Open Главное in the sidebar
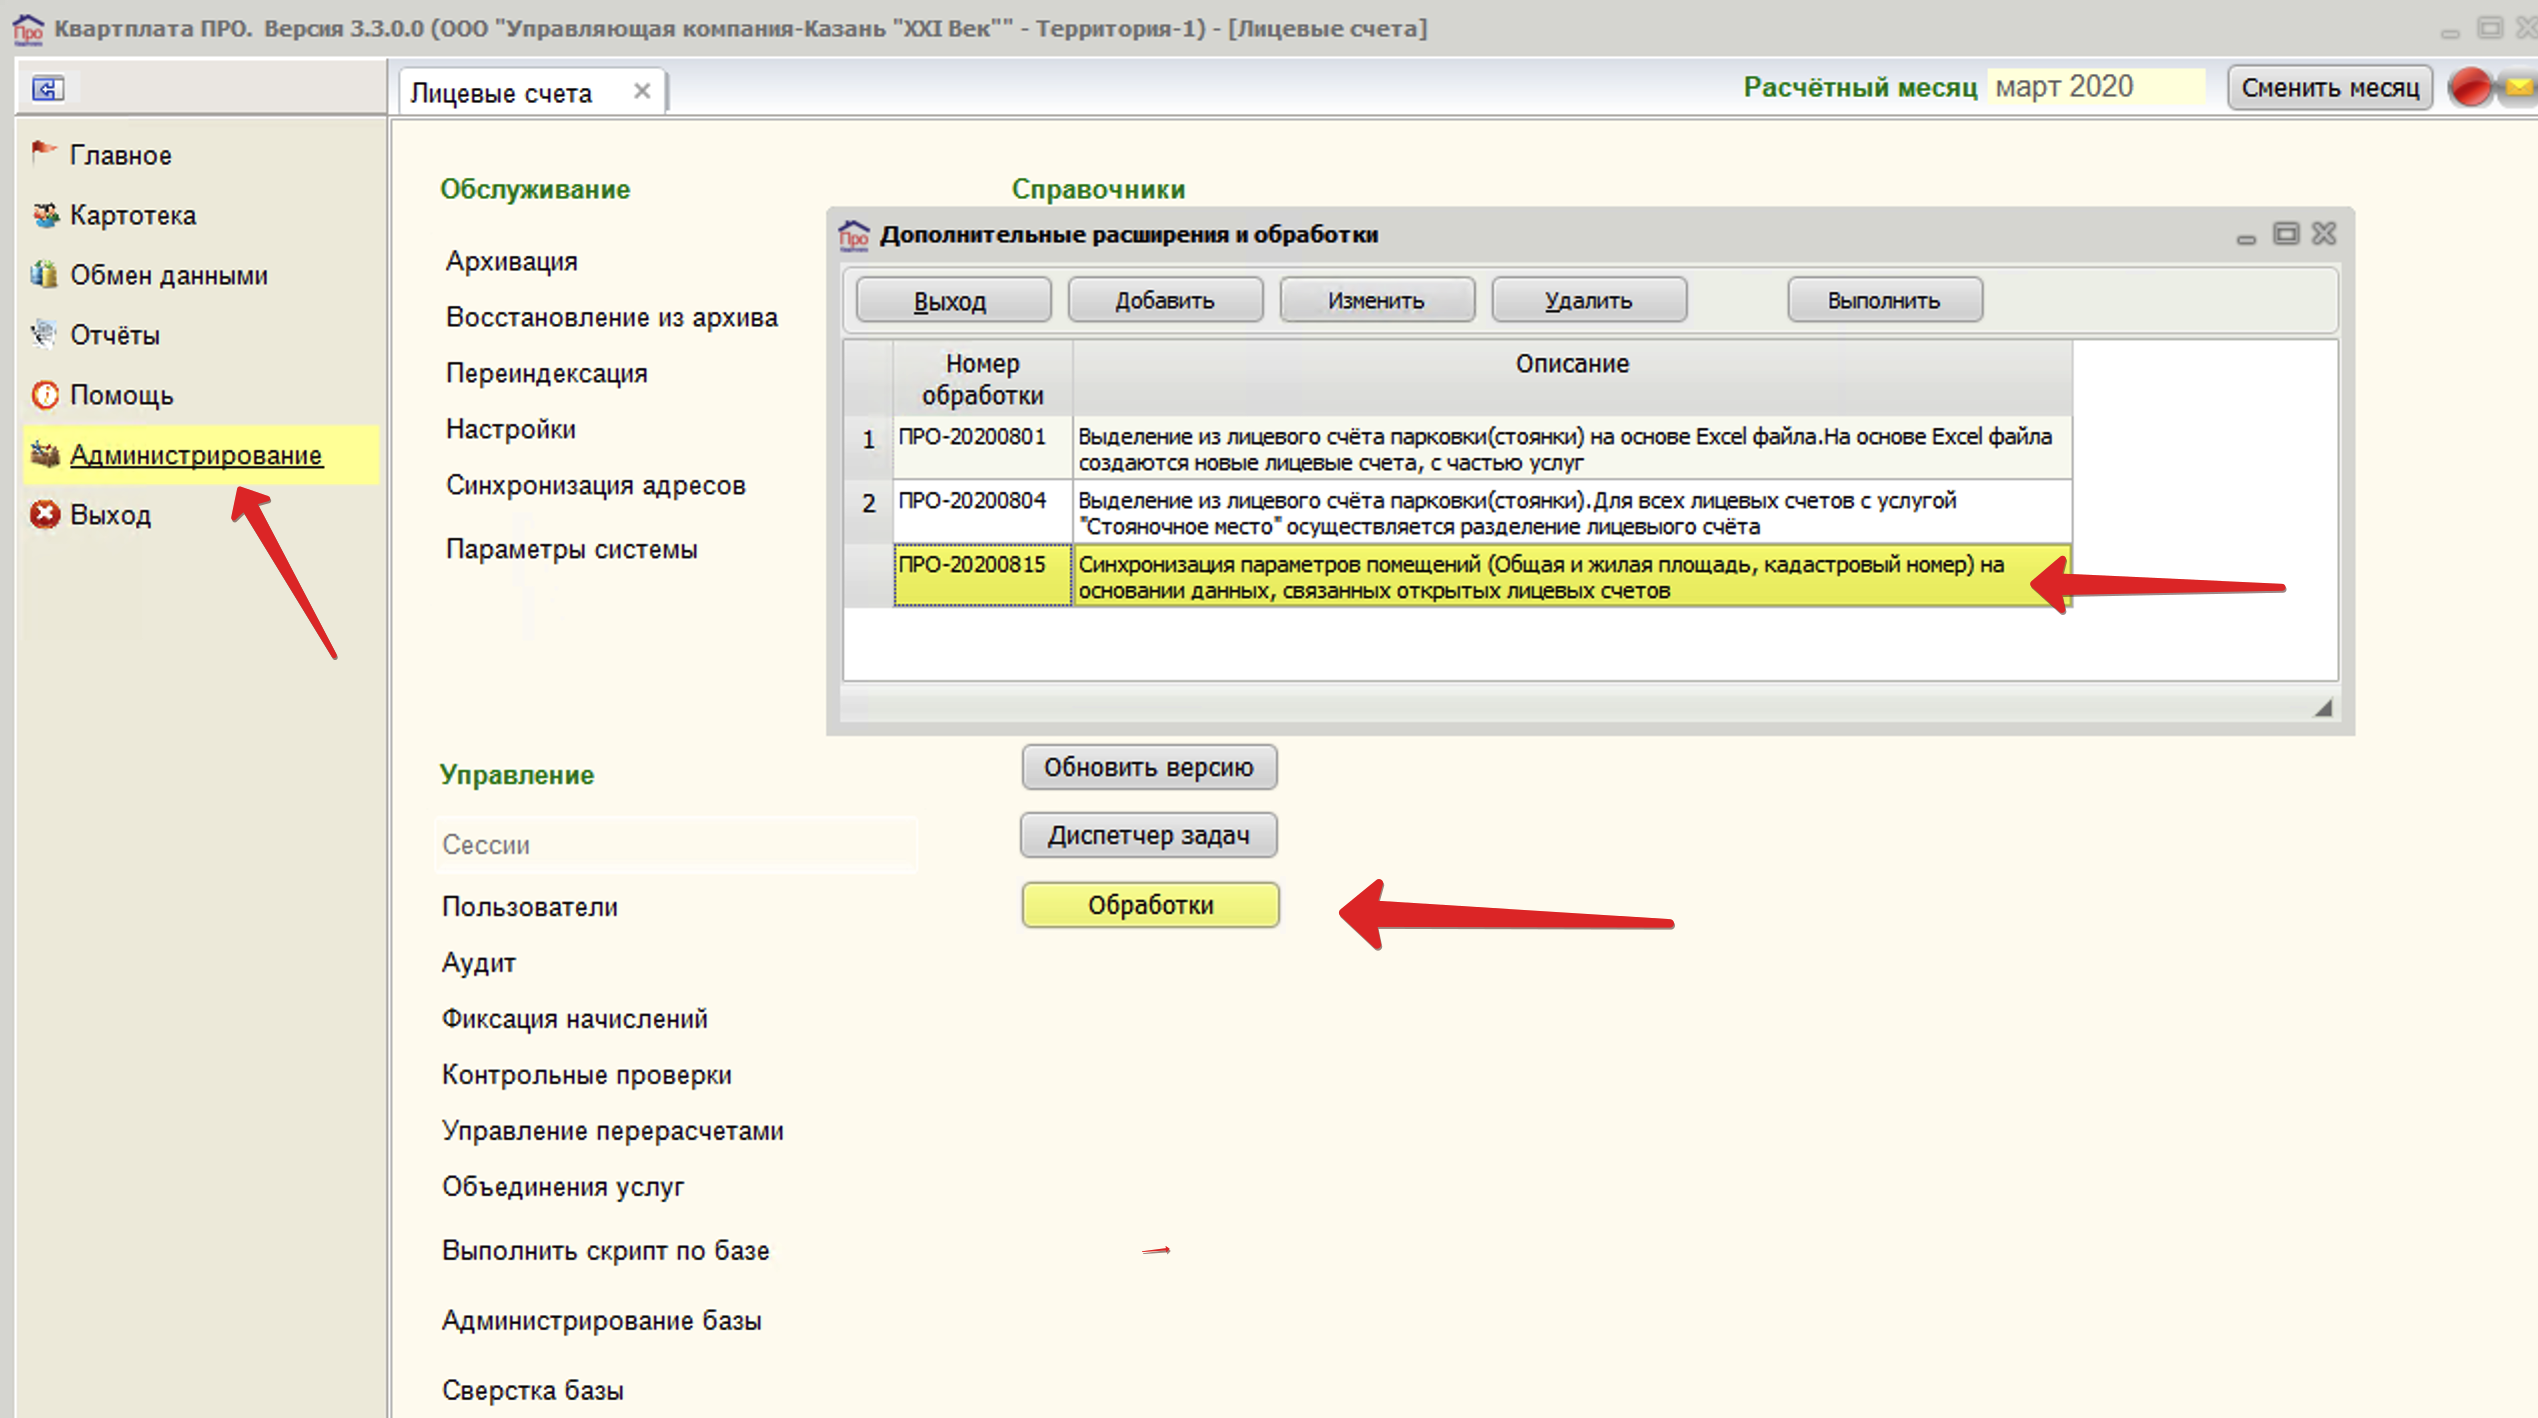The image size is (2538, 1418). pos(121,155)
